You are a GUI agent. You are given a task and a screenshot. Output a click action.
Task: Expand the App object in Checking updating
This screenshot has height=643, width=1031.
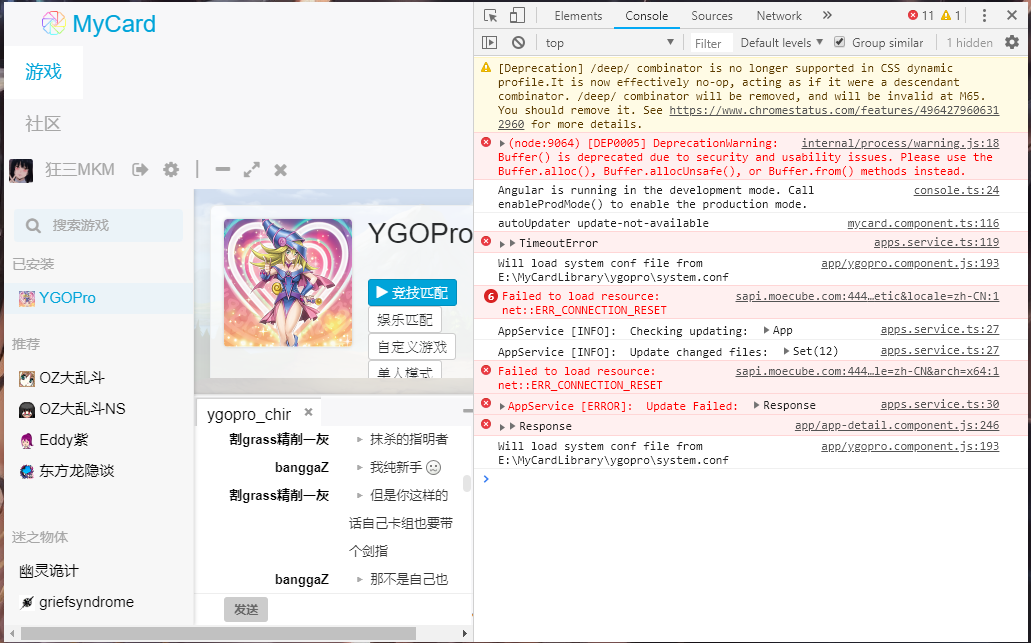tap(767, 330)
